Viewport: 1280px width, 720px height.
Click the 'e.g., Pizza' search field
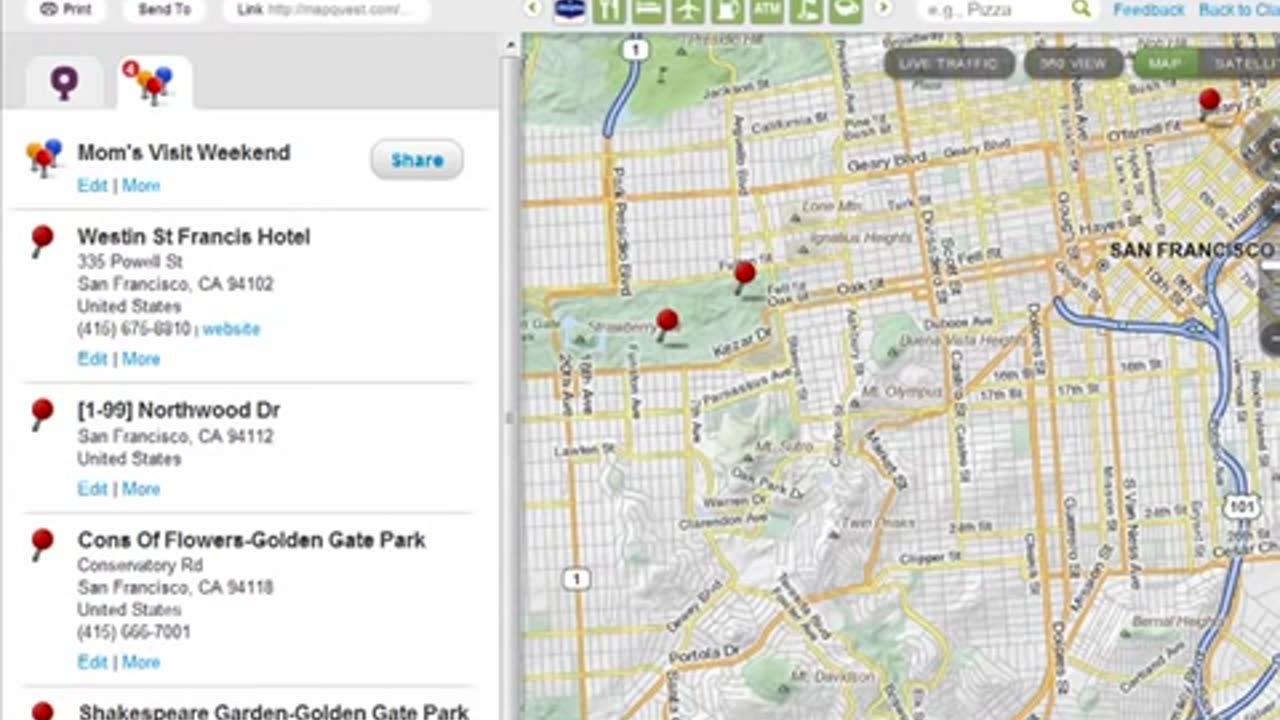coord(994,9)
